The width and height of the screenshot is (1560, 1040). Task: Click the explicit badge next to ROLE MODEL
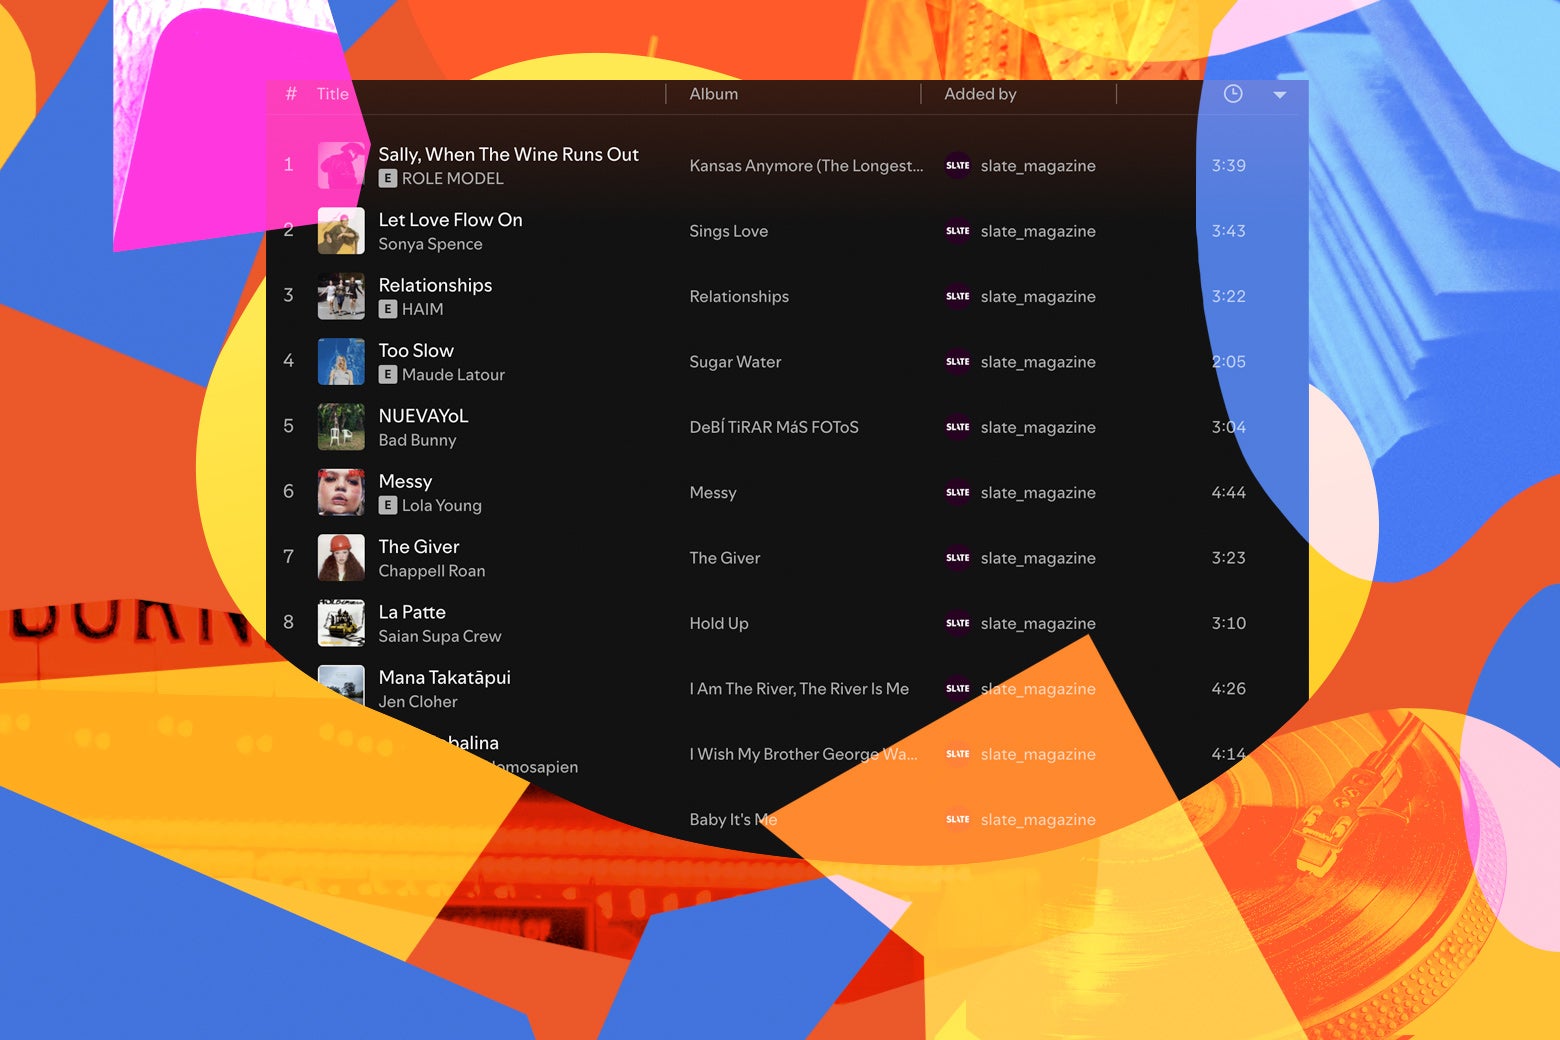[388, 179]
